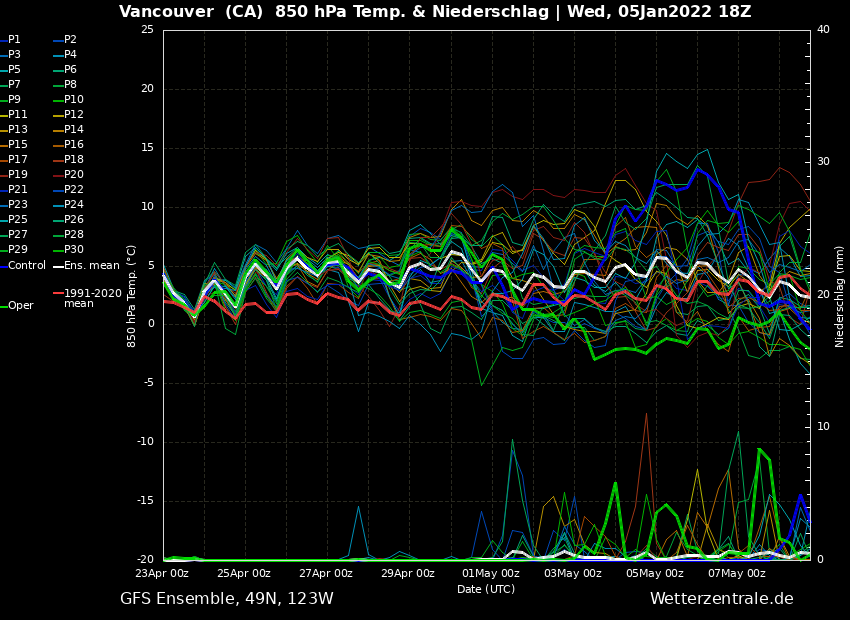Click the 850 hPa Temp. axis label

132,295
